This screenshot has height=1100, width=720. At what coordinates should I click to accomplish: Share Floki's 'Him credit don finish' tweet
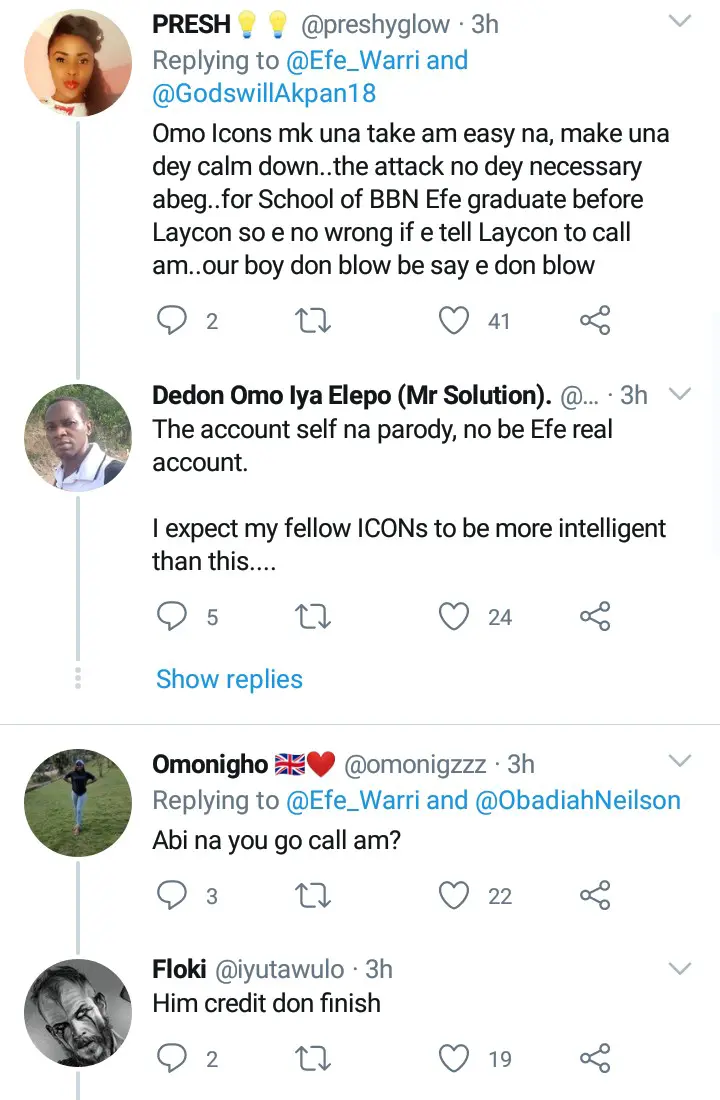tap(595, 1059)
